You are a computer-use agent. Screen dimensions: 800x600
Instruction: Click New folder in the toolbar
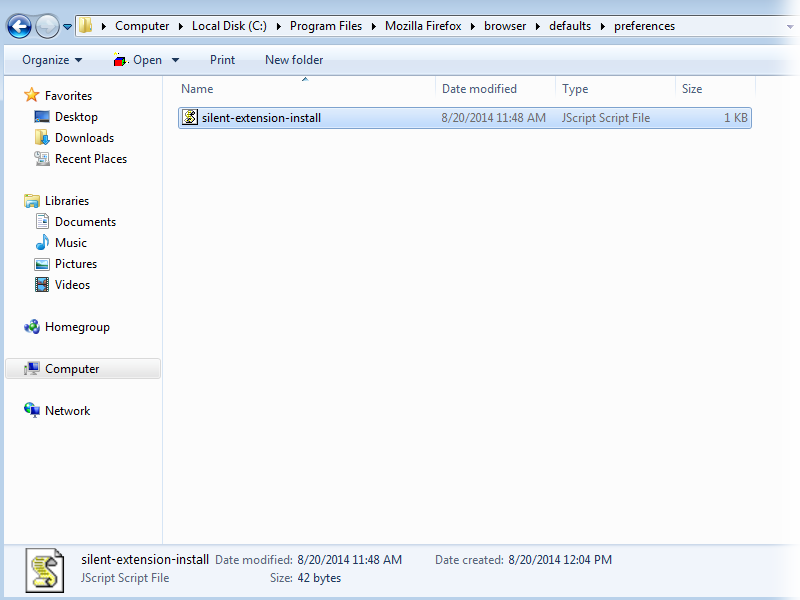[294, 60]
